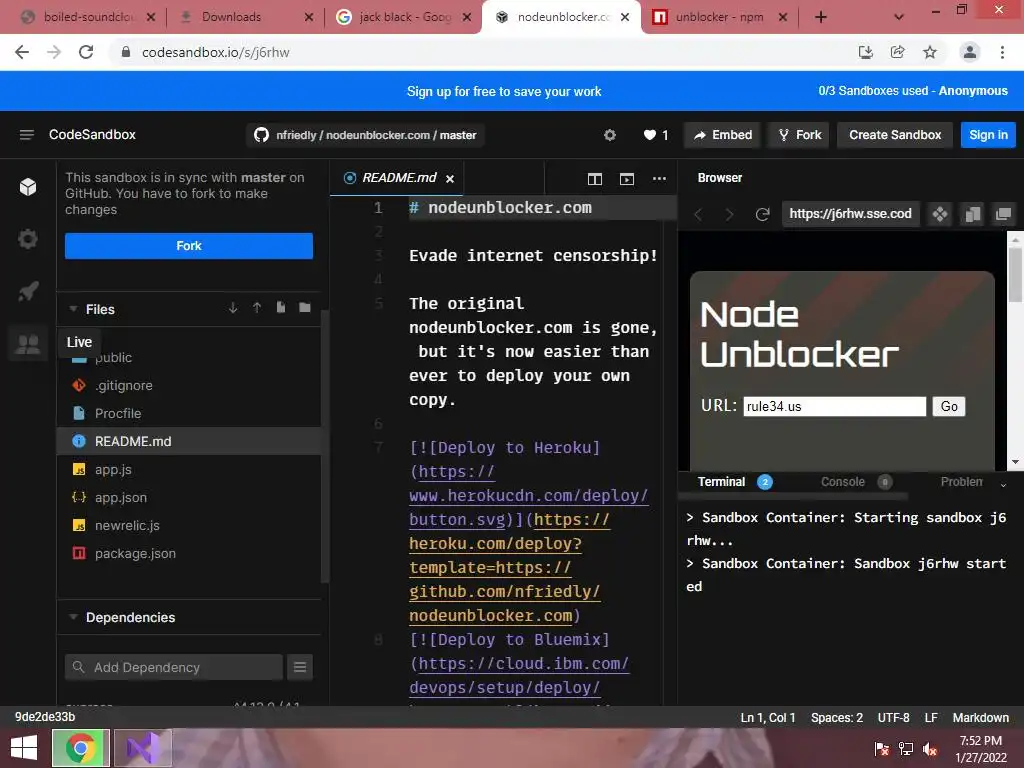Viewport: 1024px width, 768px height.
Task: Change LF line ending in status bar
Action: 931,718
